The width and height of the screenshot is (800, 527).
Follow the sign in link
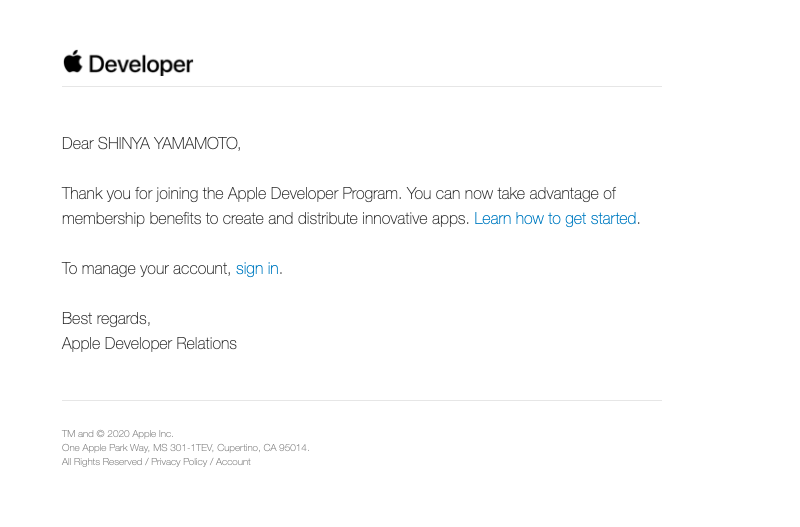(x=257, y=269)
